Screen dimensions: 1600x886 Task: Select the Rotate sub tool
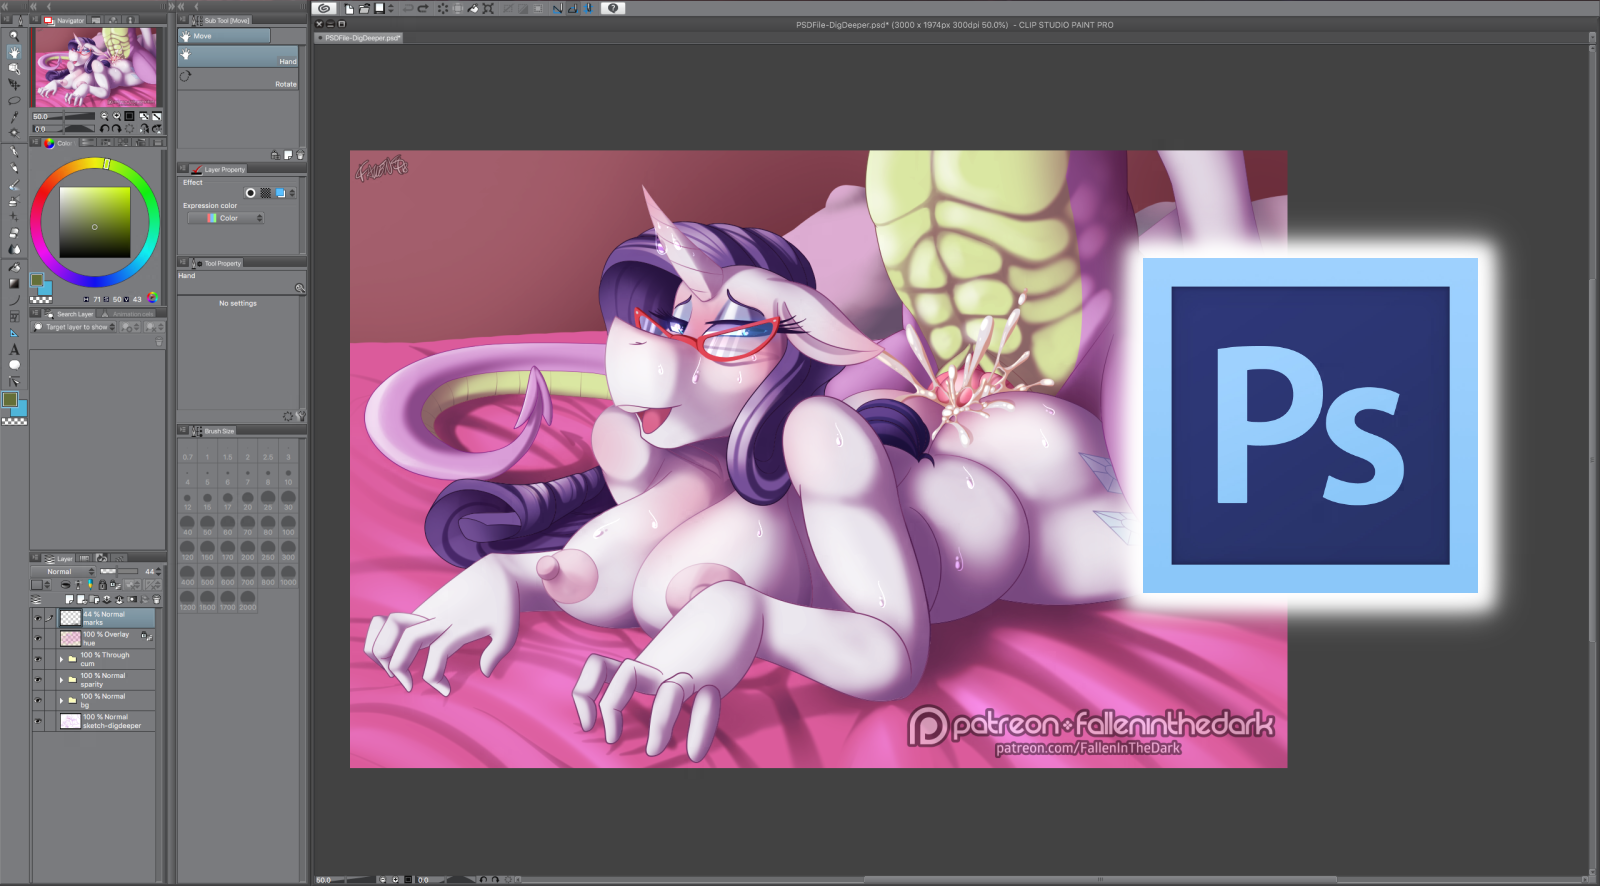pyautogui.click(x=238, y=80)
